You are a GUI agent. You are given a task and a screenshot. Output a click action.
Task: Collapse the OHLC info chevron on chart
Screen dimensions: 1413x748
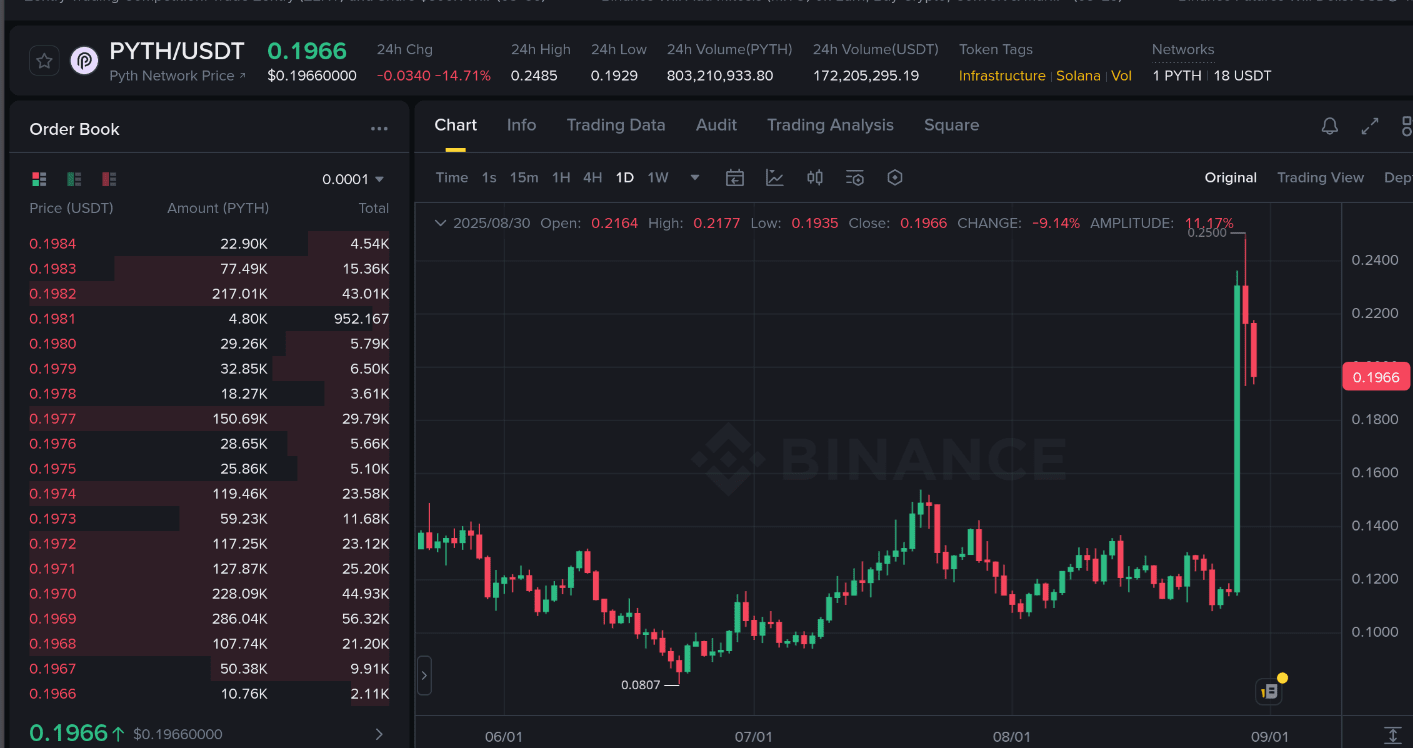pos(440,223)
